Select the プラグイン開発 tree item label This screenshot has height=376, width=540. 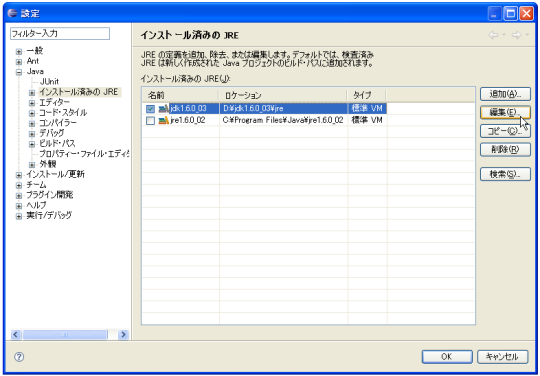pyautogui.click(x=50, y=195)
